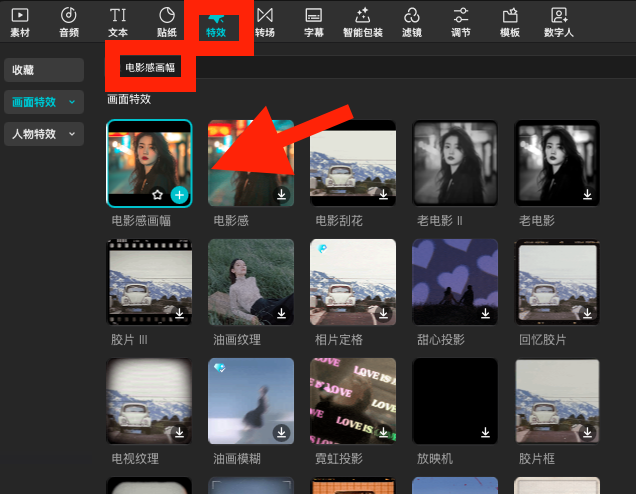The width and height of the screenshot is (636, 494).
Task: Open the 智能包装 smart packaging tab
Action: [363, 23]
